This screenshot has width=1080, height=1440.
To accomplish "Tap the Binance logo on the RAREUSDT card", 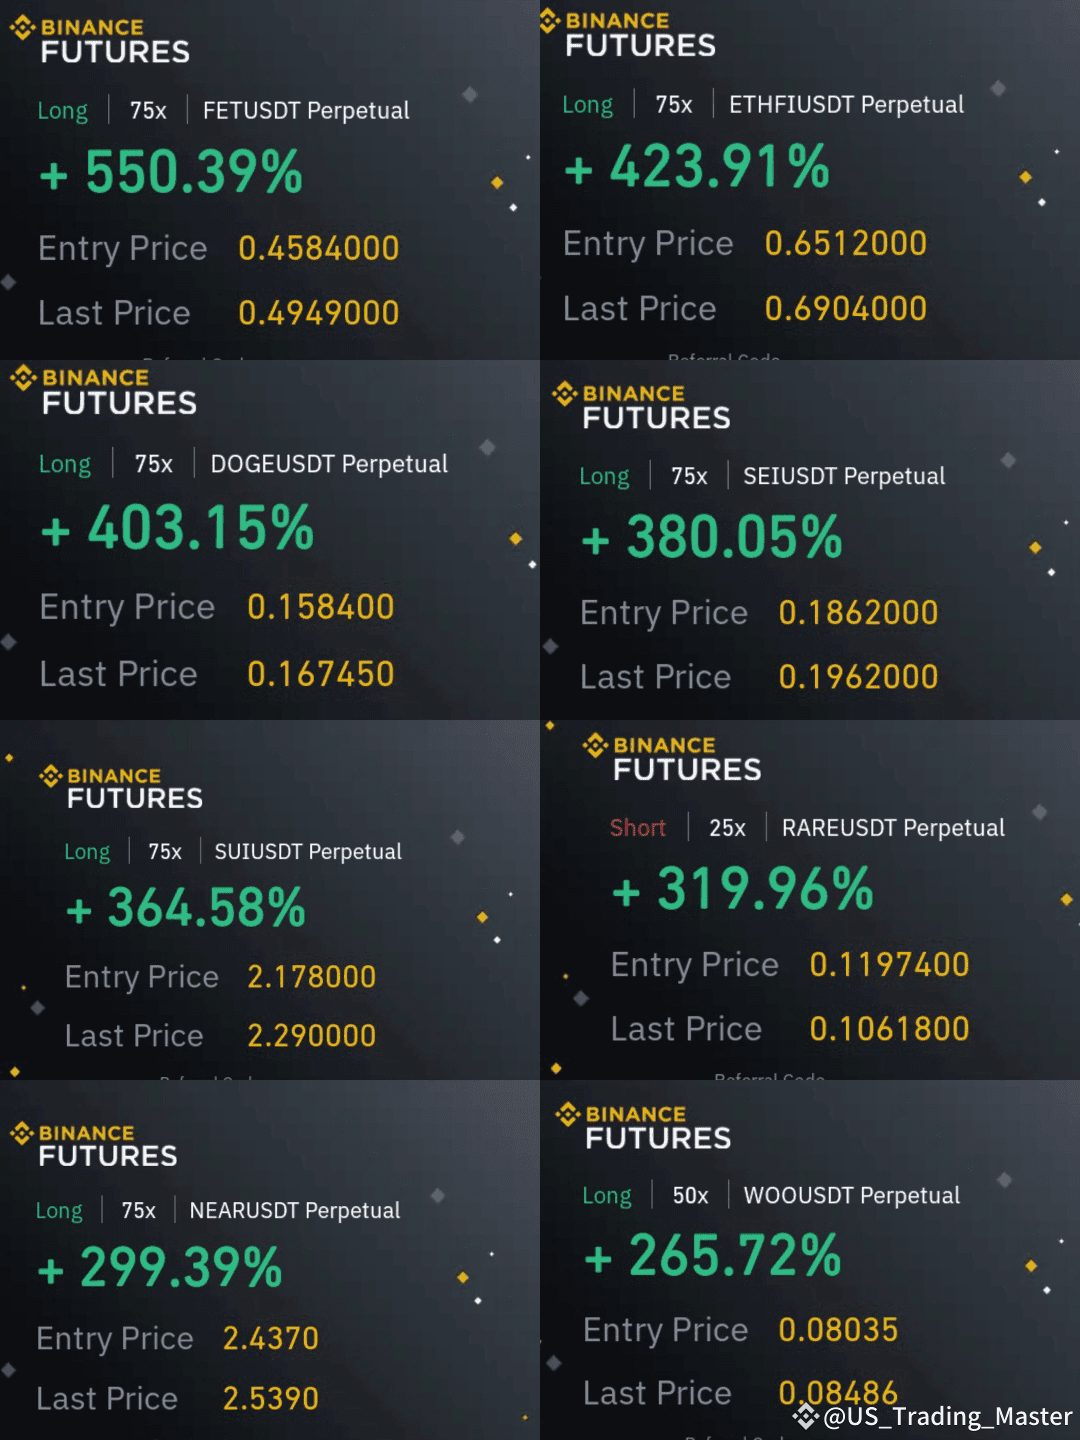I will [596, 745].
